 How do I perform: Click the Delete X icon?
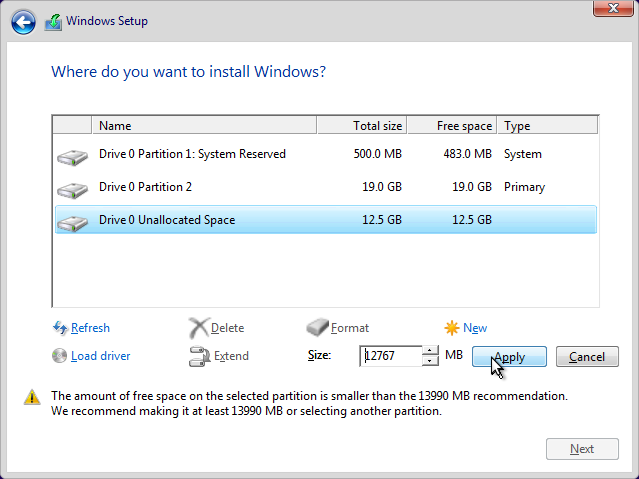coord(199,328)
